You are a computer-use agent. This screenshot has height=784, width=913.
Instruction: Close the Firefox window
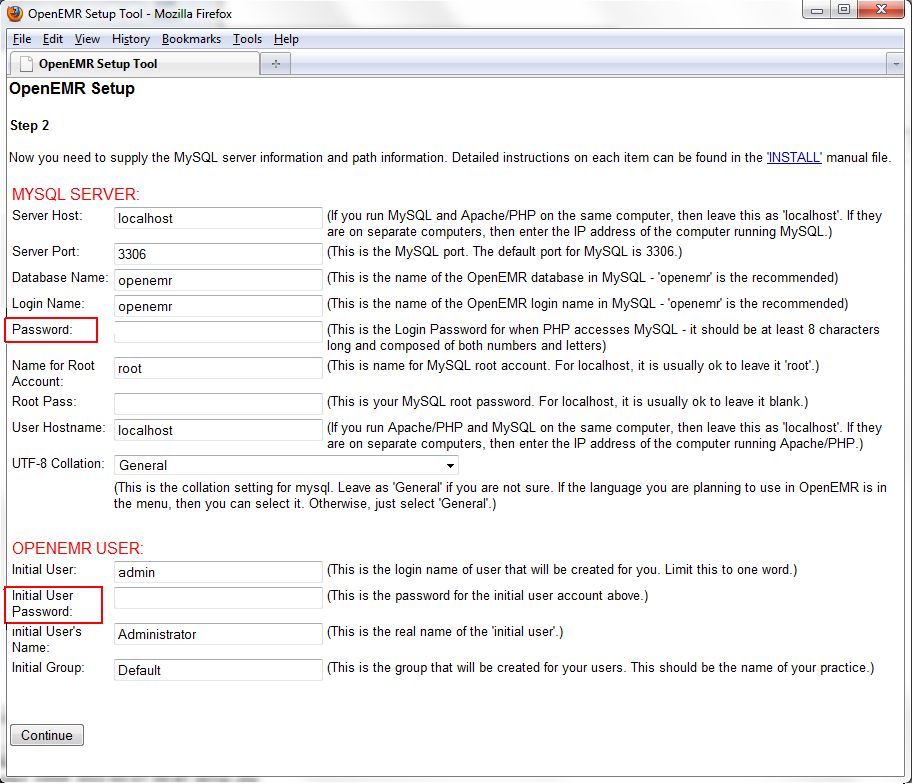881,10
